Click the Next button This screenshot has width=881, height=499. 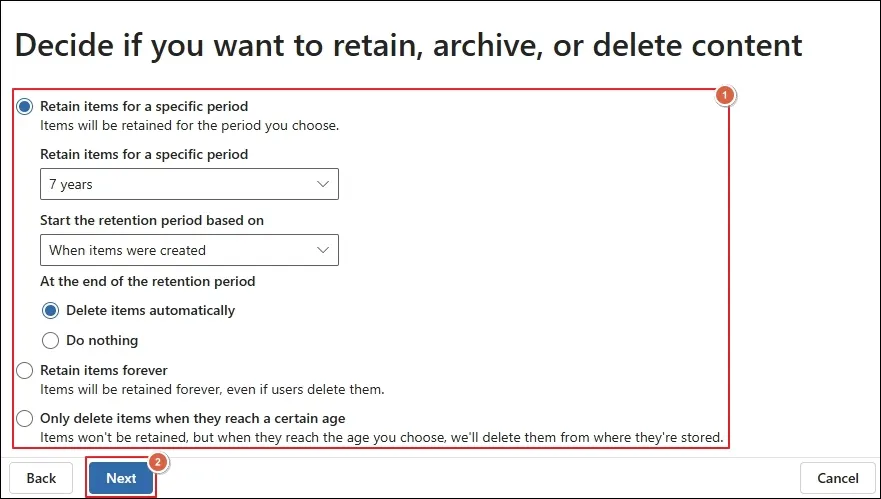tap(121, 478)
